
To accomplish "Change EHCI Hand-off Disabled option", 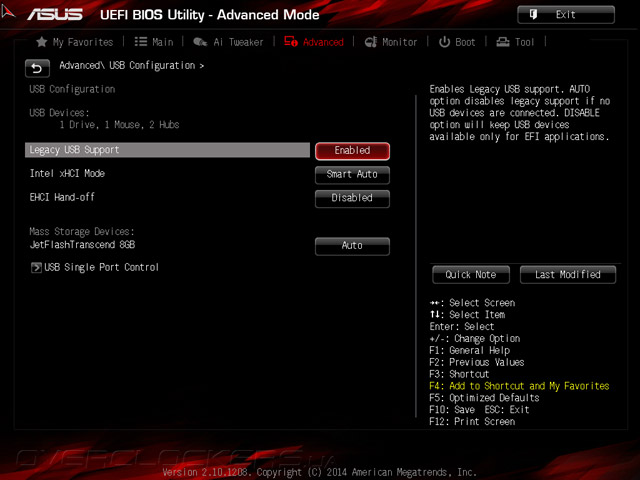I will [x=352, y=198].
